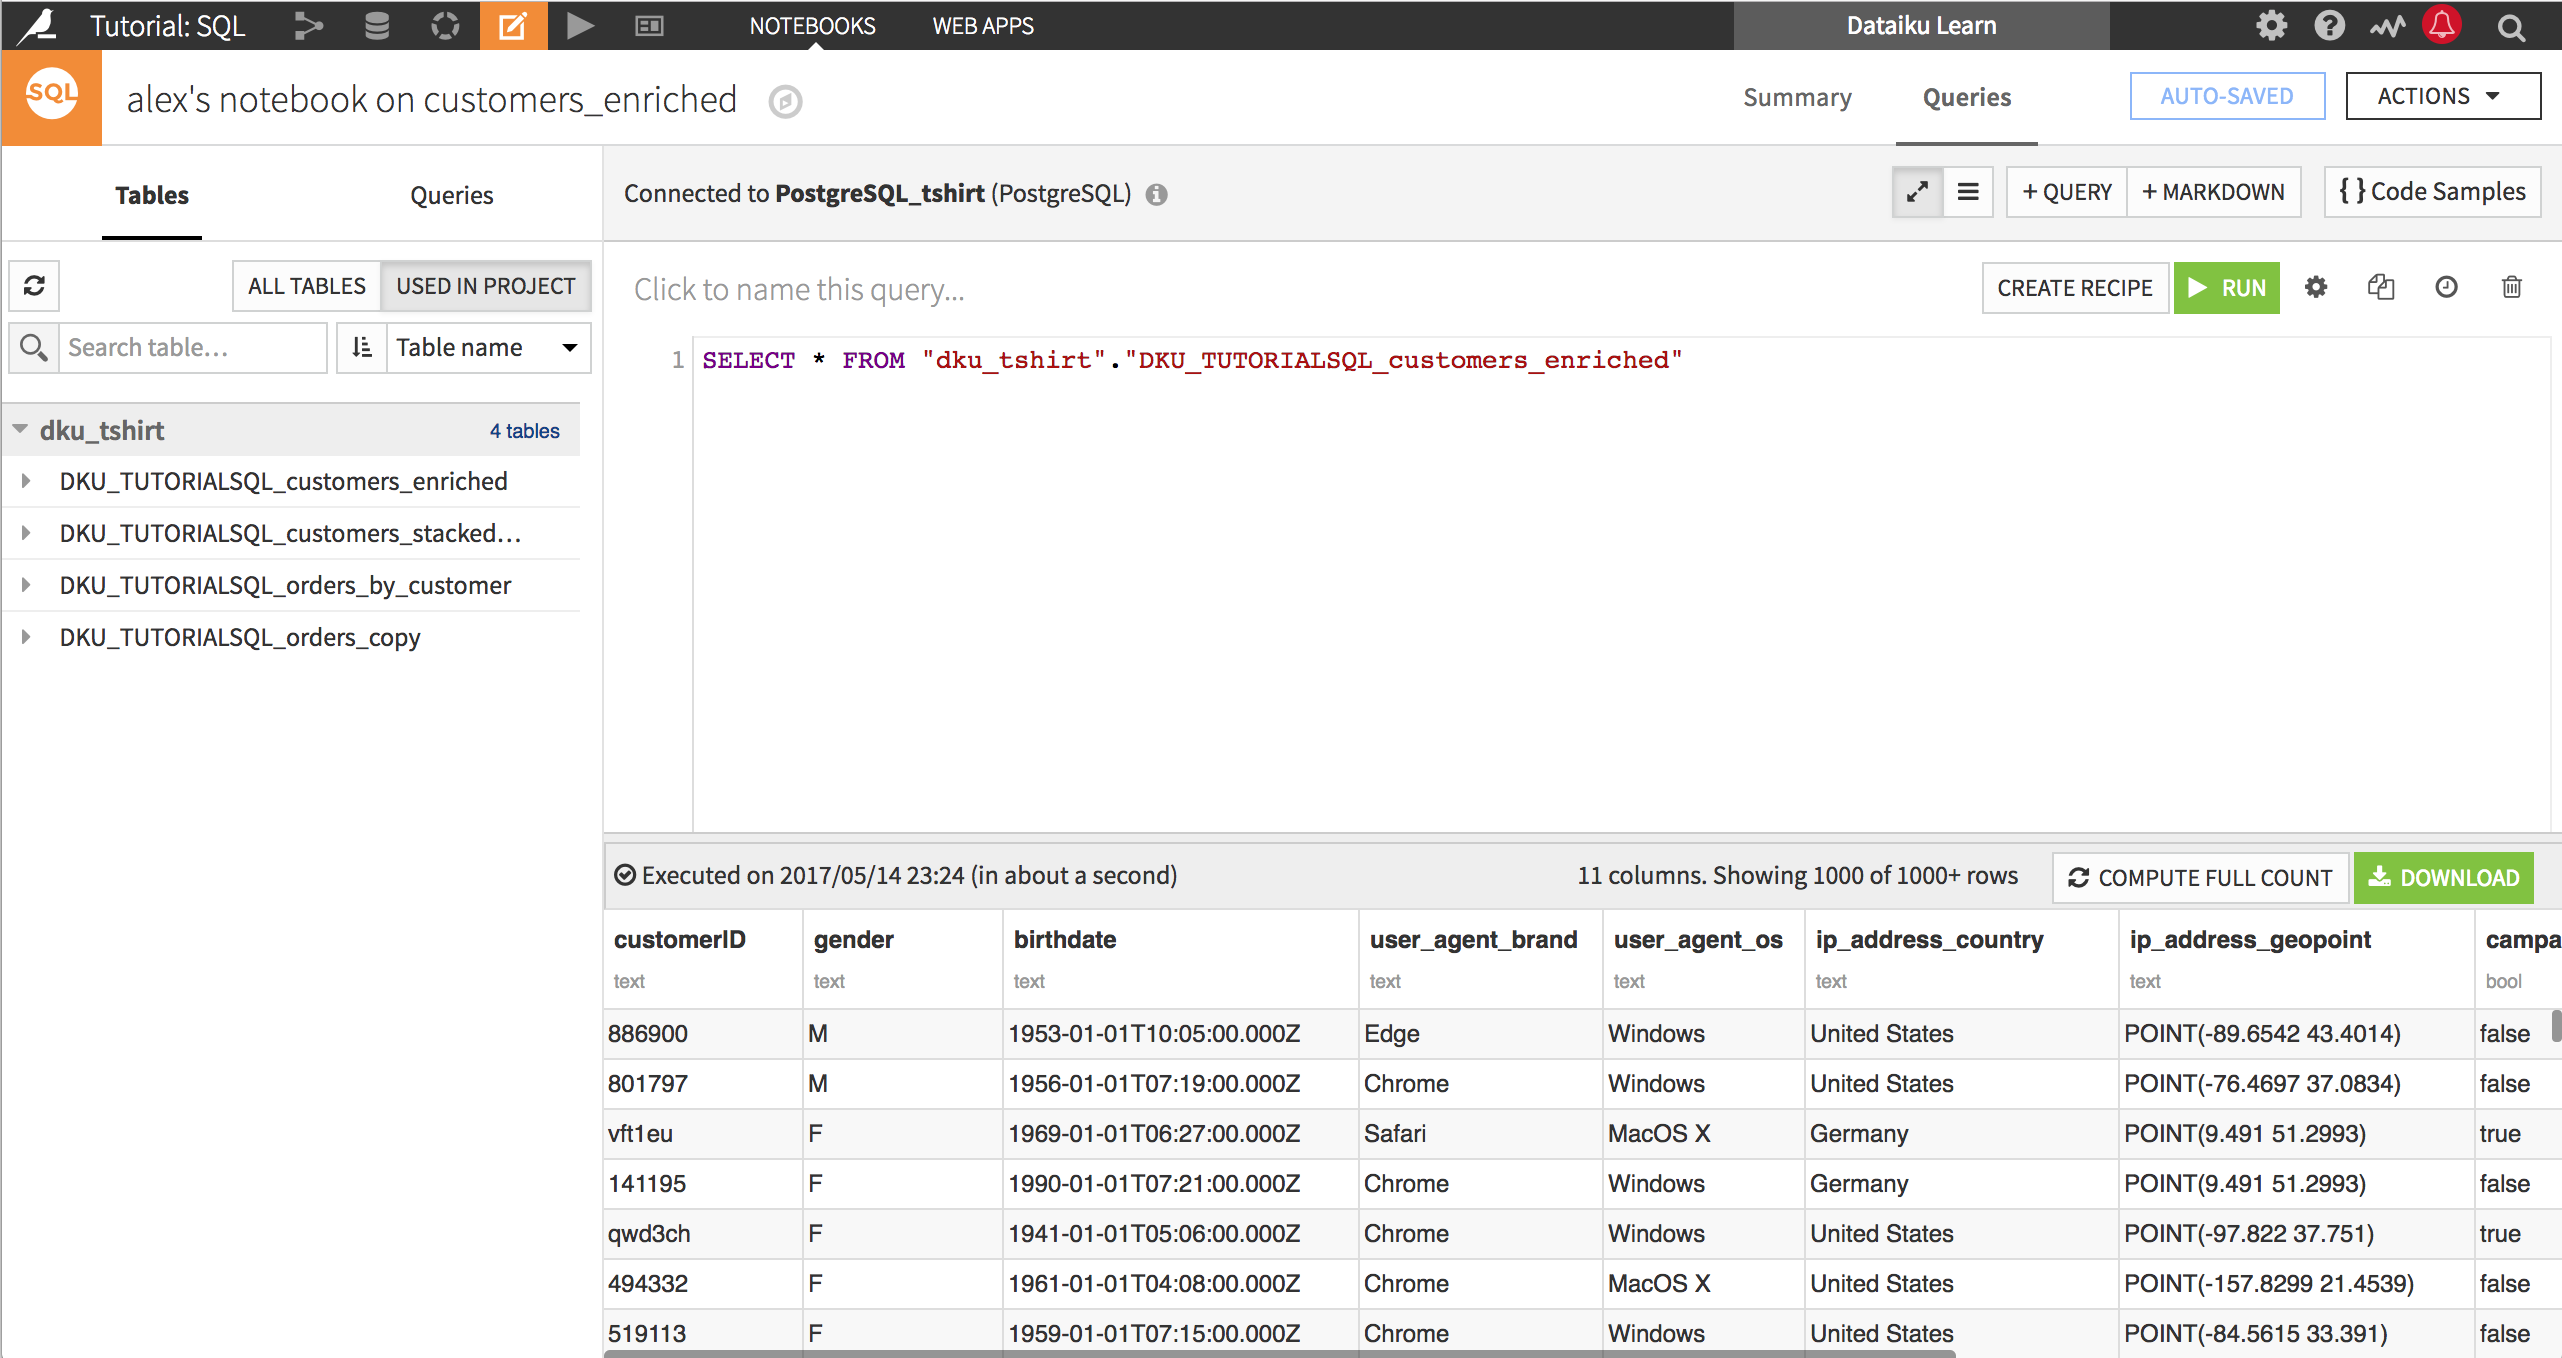Duplicate this query with copy icon
Screen dimensions: 2562x1358
click(2381, 288)
